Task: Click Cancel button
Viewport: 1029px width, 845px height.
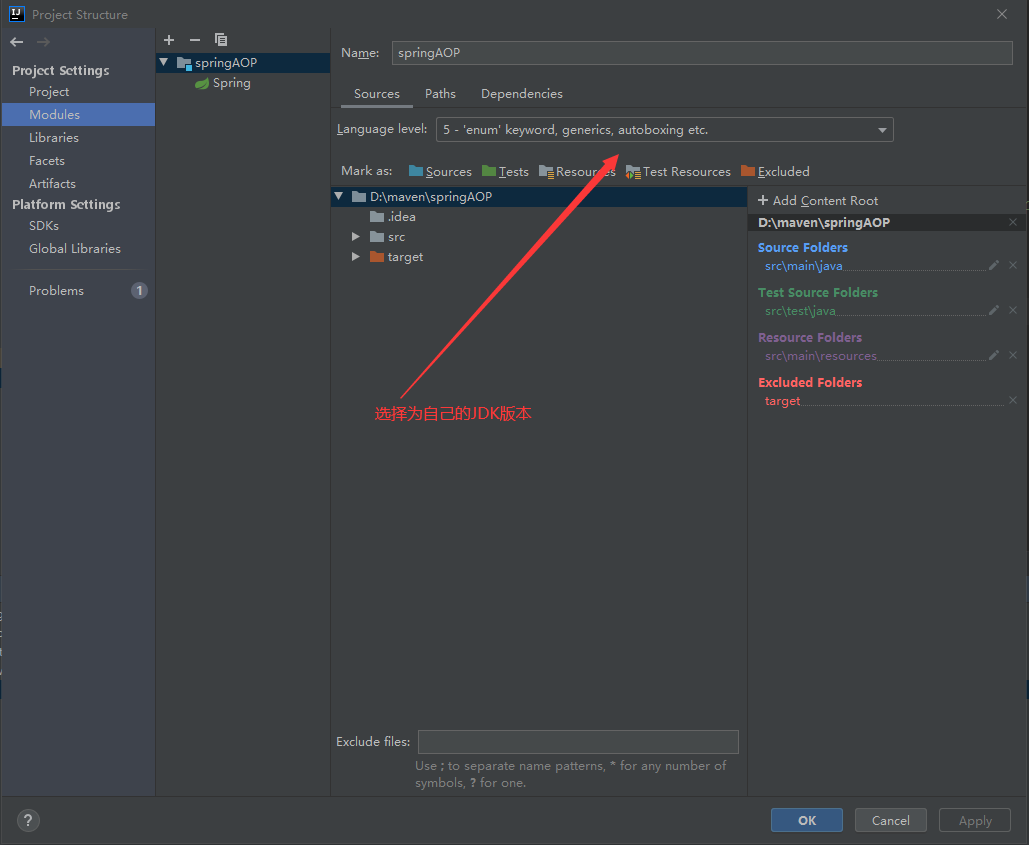Action: pos(891,820)
